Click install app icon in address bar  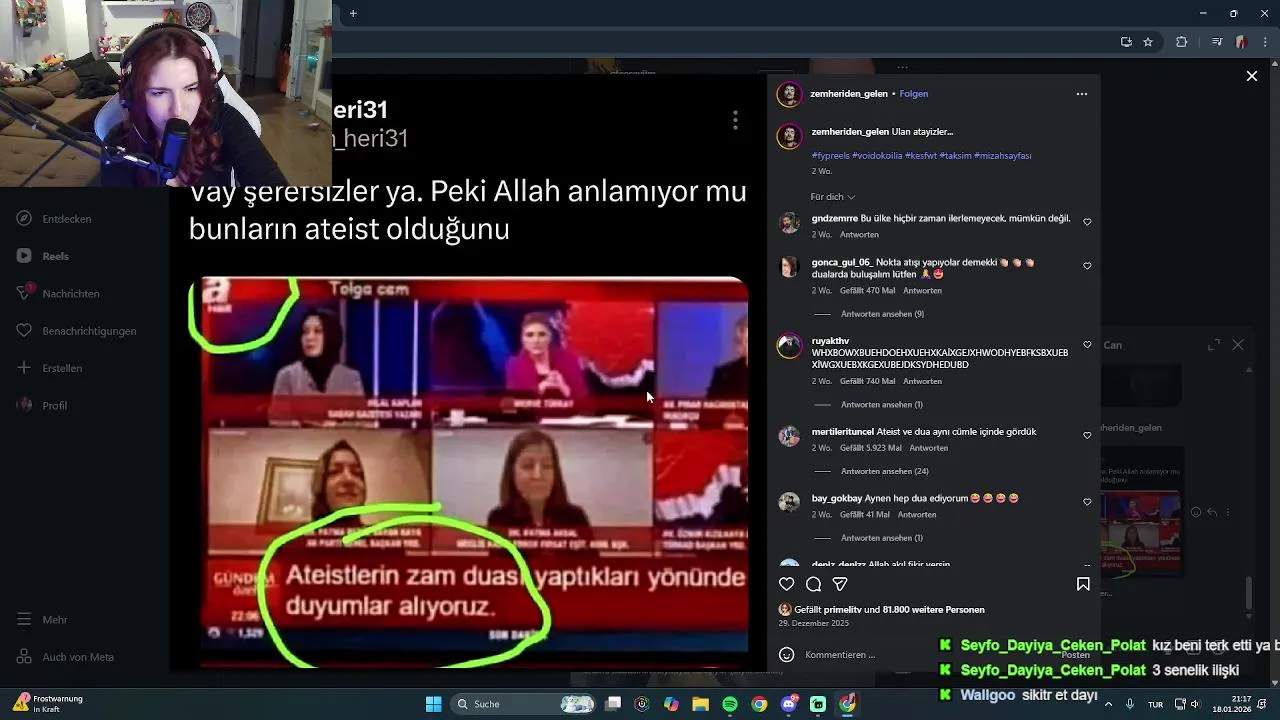coord(1126,42)
